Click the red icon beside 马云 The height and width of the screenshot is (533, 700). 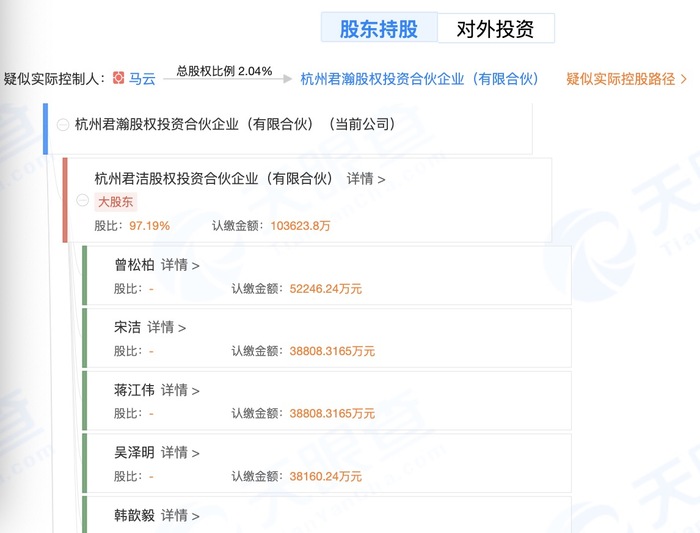(118, 78)
